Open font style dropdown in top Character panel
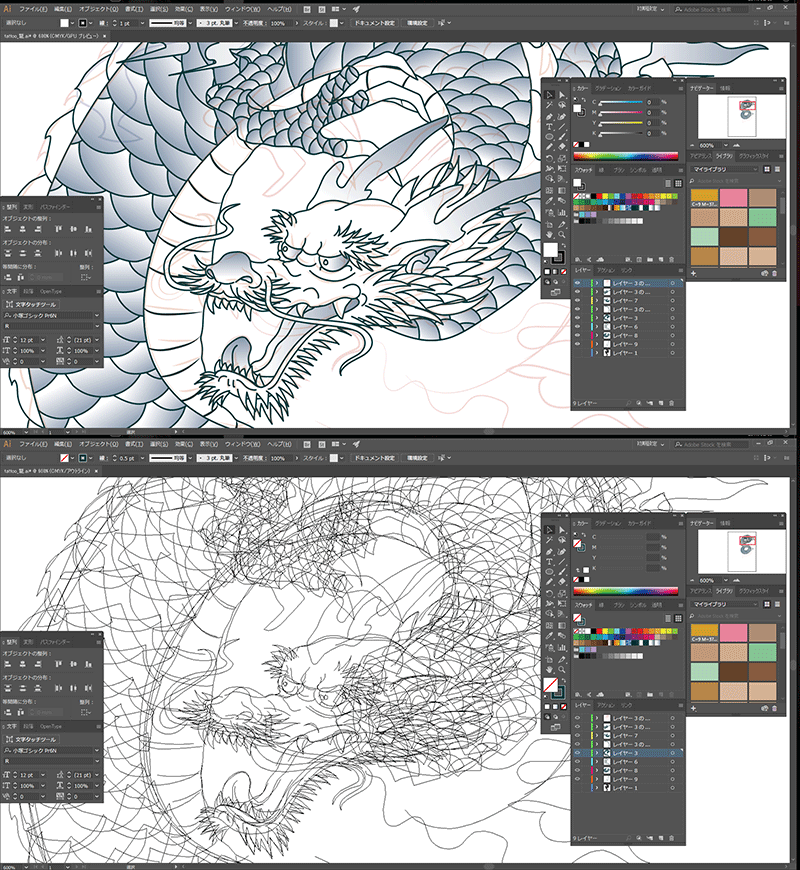The image size is (800, 870). [97, 326]
